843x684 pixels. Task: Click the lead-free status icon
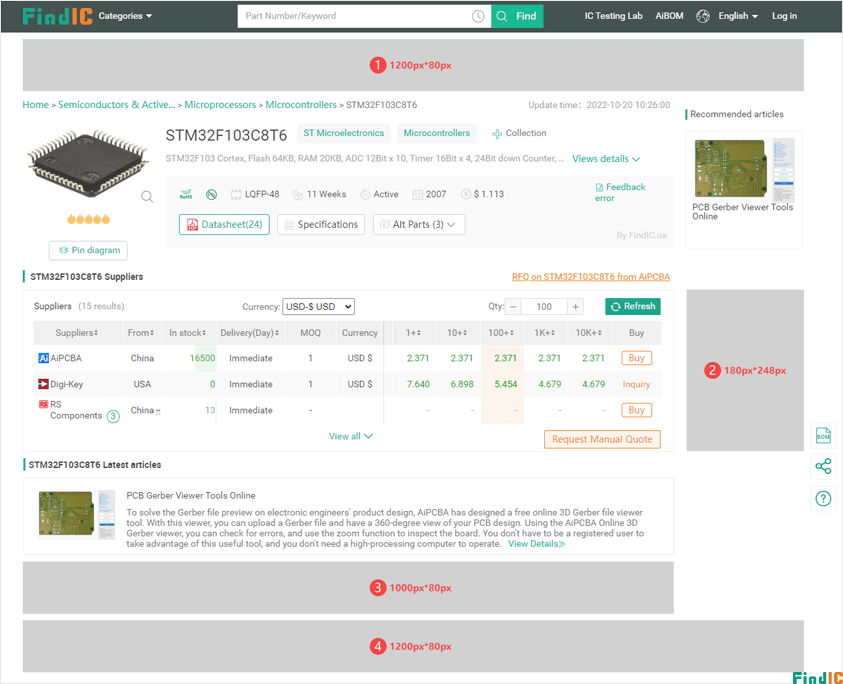click(211, 194)
